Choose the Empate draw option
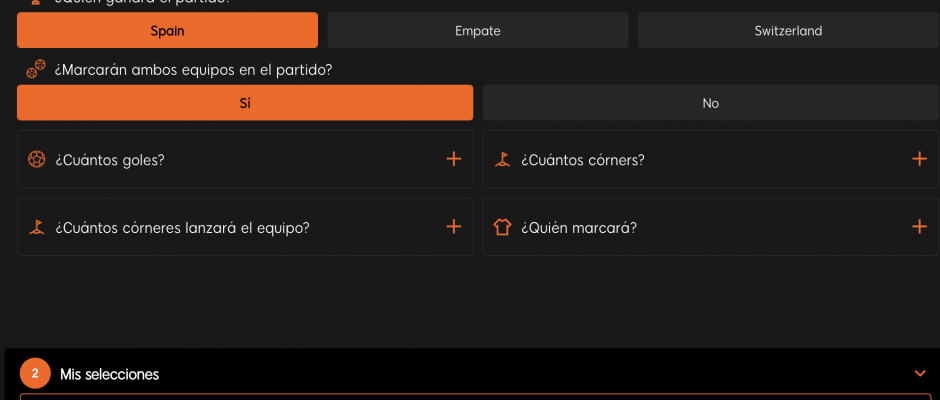 478,30
